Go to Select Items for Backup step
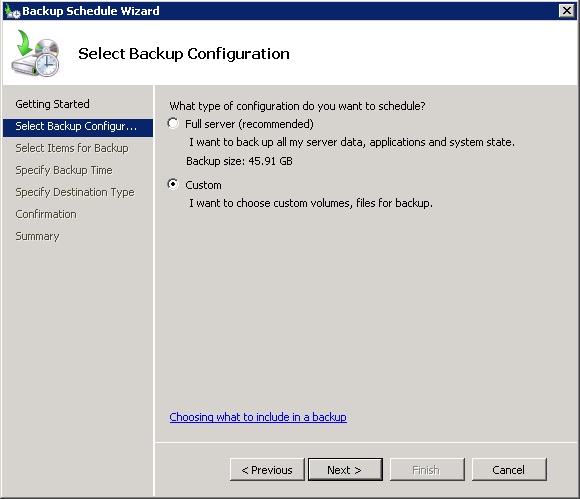 (72, 148)
